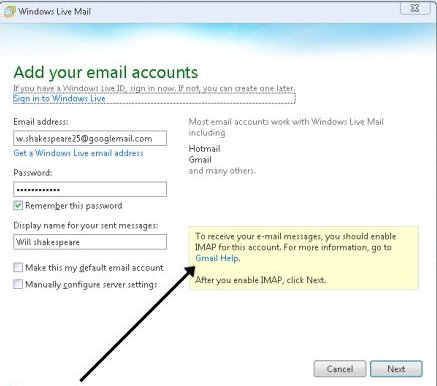Open the Gmail Help link

coord(217,258)
